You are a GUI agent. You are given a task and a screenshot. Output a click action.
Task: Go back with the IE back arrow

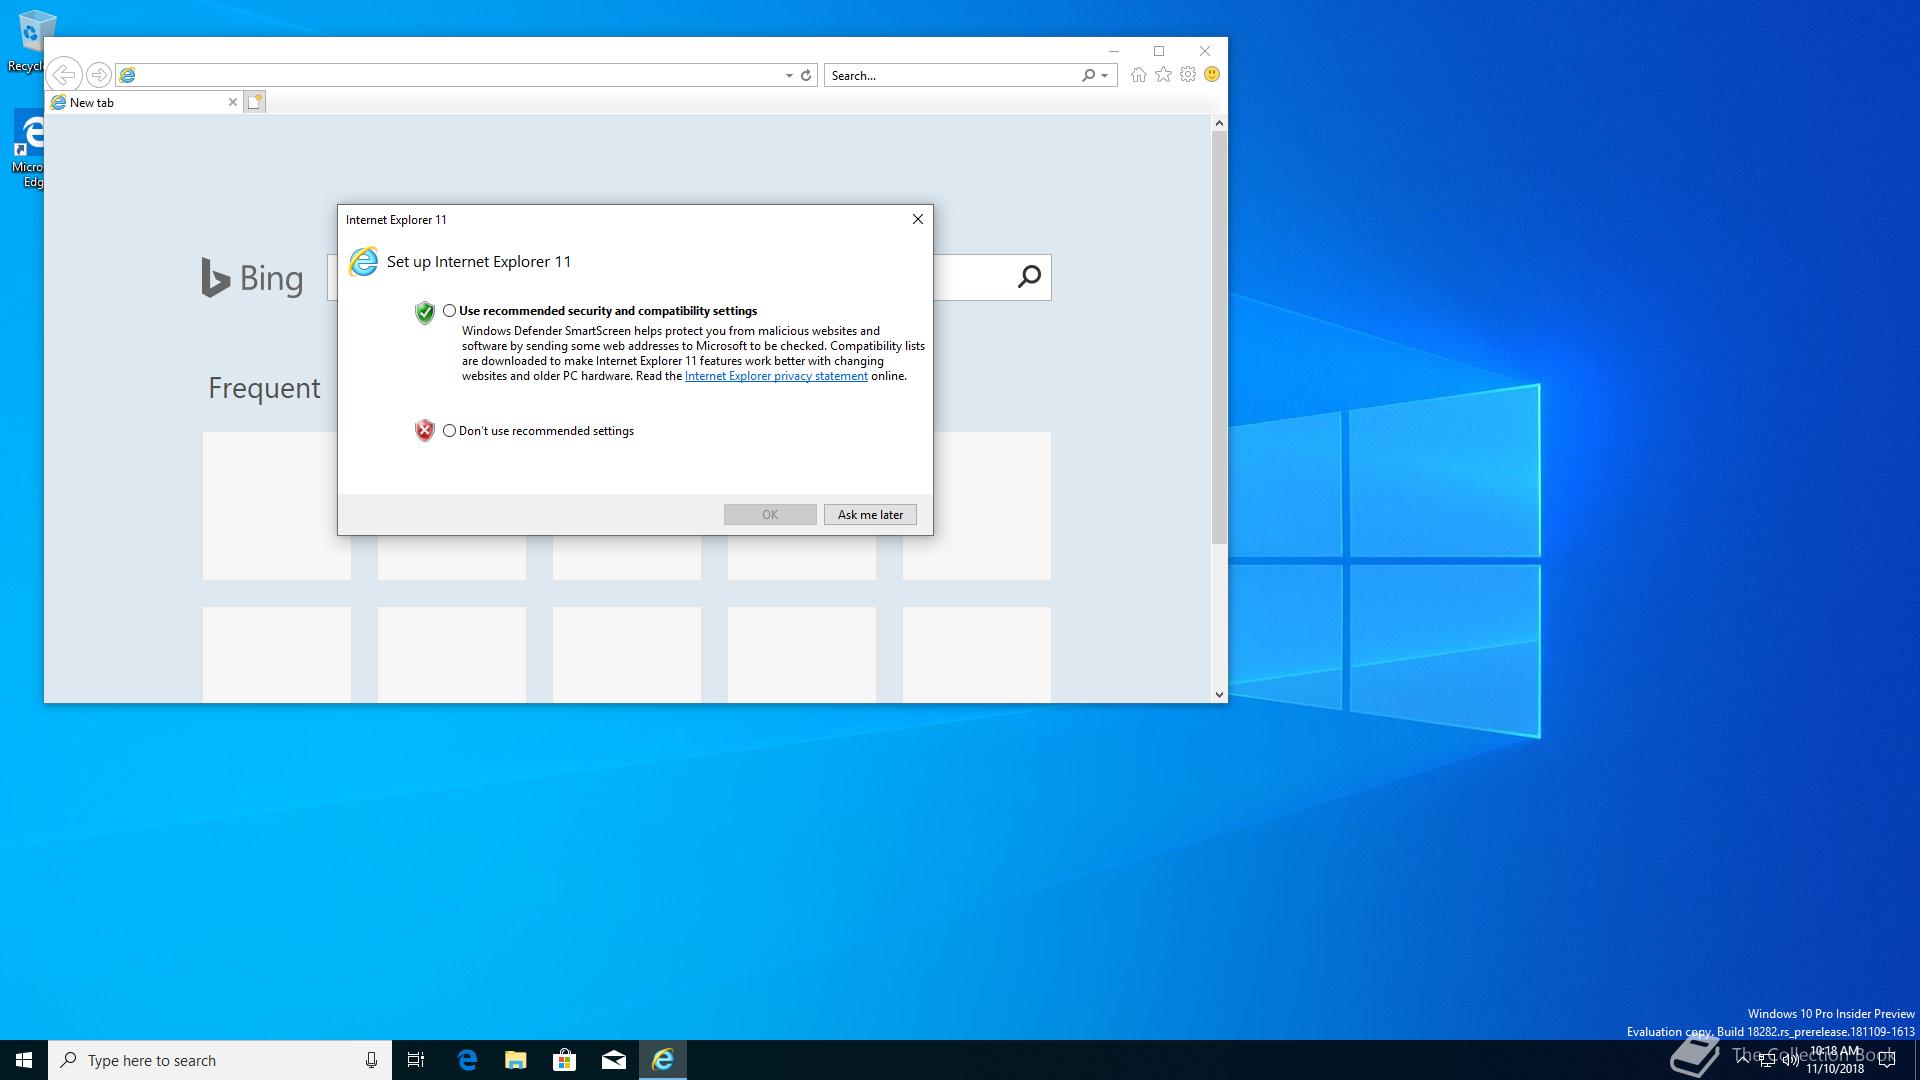point(64,75)
